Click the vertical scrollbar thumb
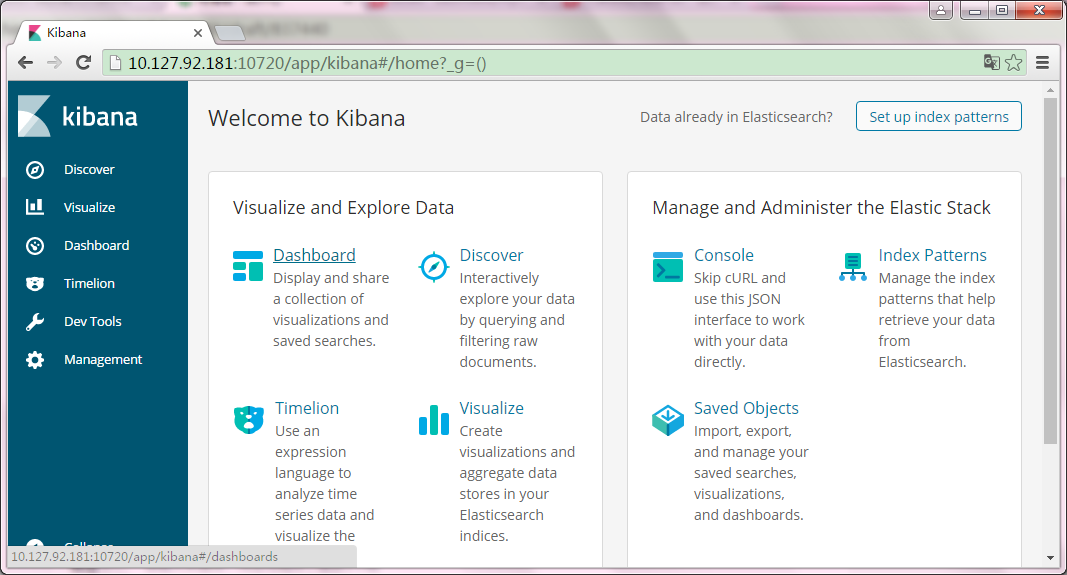Viewport: 1067px width, 575px height. coord(1050,272)
